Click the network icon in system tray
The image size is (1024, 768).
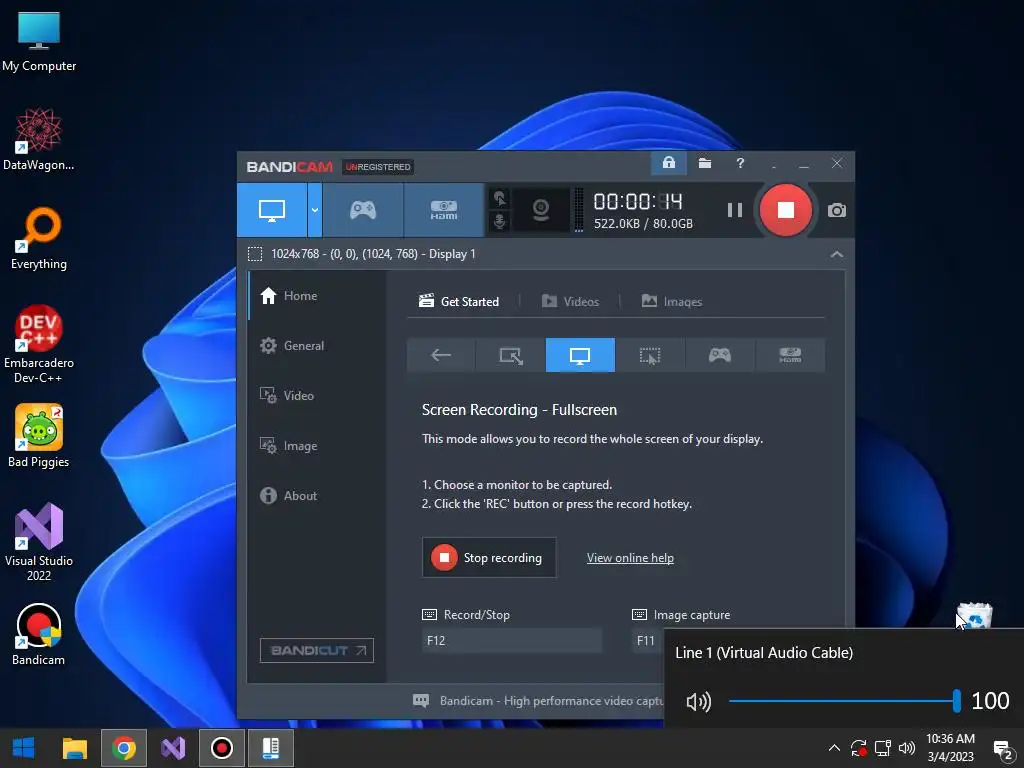(883, 748)
